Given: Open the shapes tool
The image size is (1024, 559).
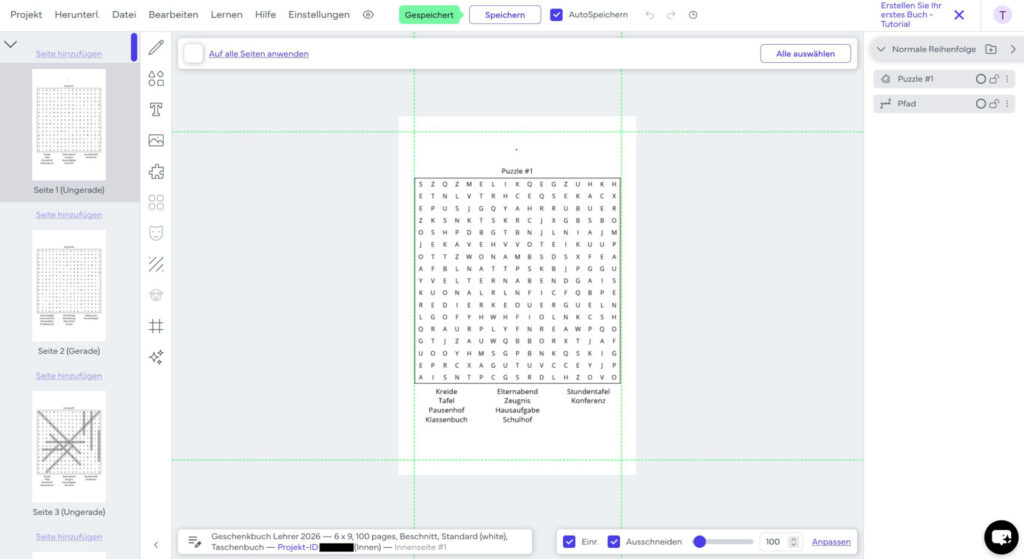Looking at the screenshot, I should point(156,78).
